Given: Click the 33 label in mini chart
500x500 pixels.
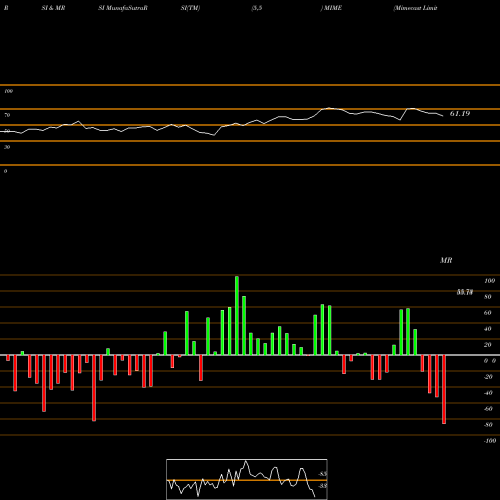Looking at the screenshot, I should (323, 486).
